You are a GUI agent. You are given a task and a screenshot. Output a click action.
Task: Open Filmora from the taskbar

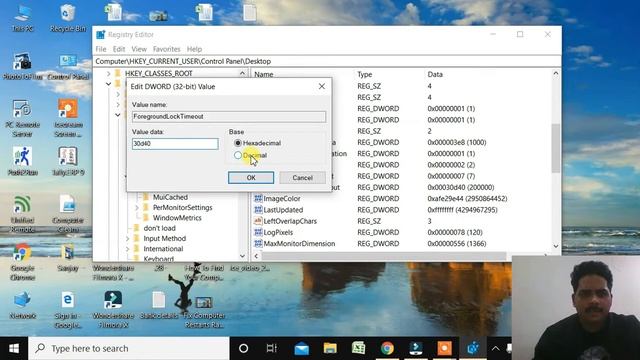pyautogui.click(x=416, y=348)
